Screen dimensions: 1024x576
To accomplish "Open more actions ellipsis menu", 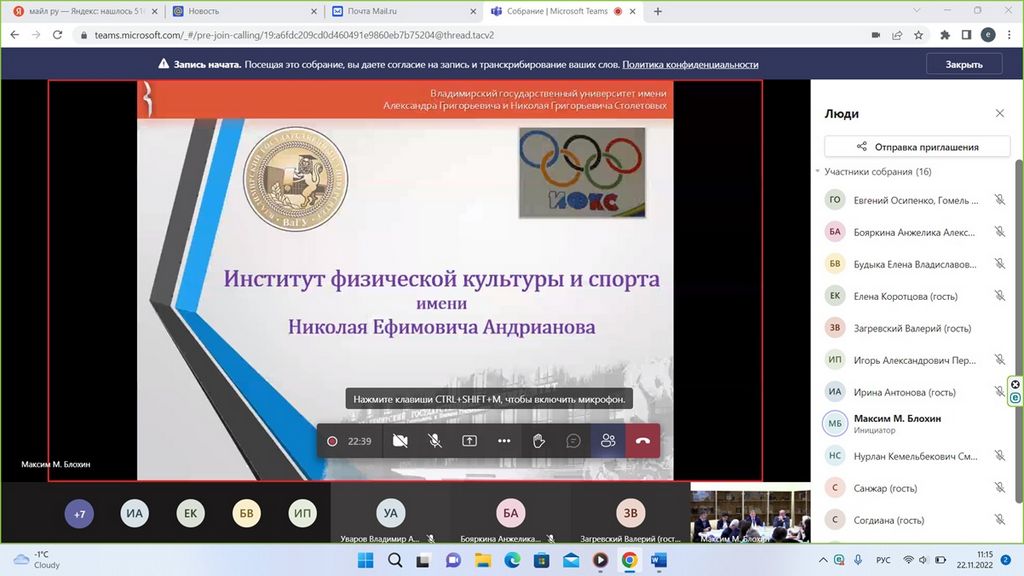I will tap(504, 441).
